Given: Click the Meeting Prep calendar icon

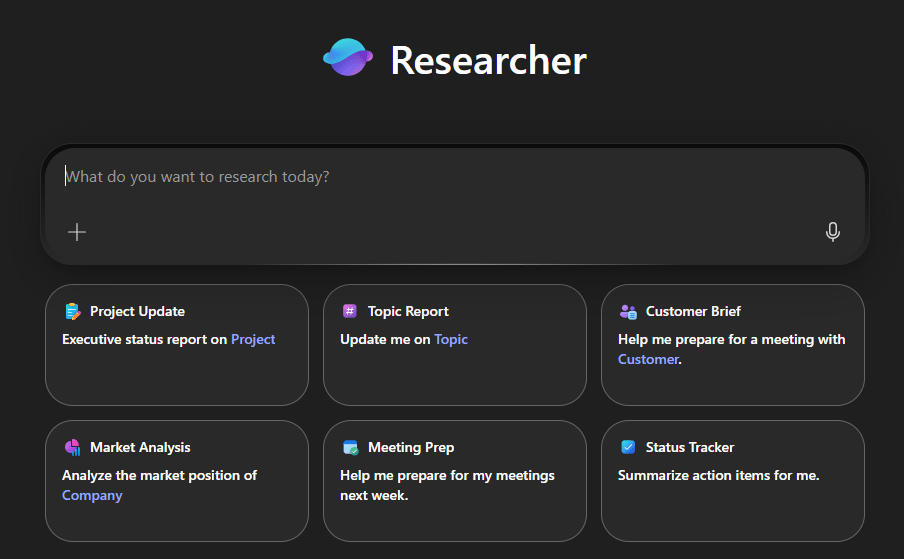Looking at the screenshot, I should [x=350, y=447].
